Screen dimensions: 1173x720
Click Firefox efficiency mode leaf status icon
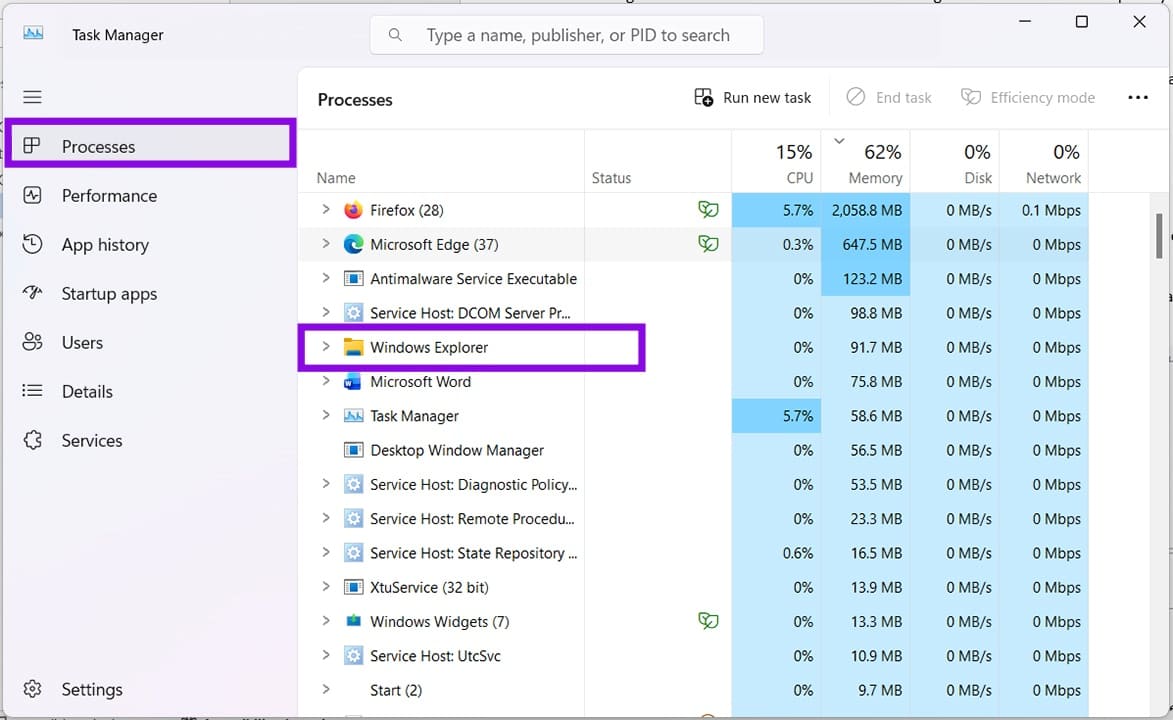tap(708, 210)
